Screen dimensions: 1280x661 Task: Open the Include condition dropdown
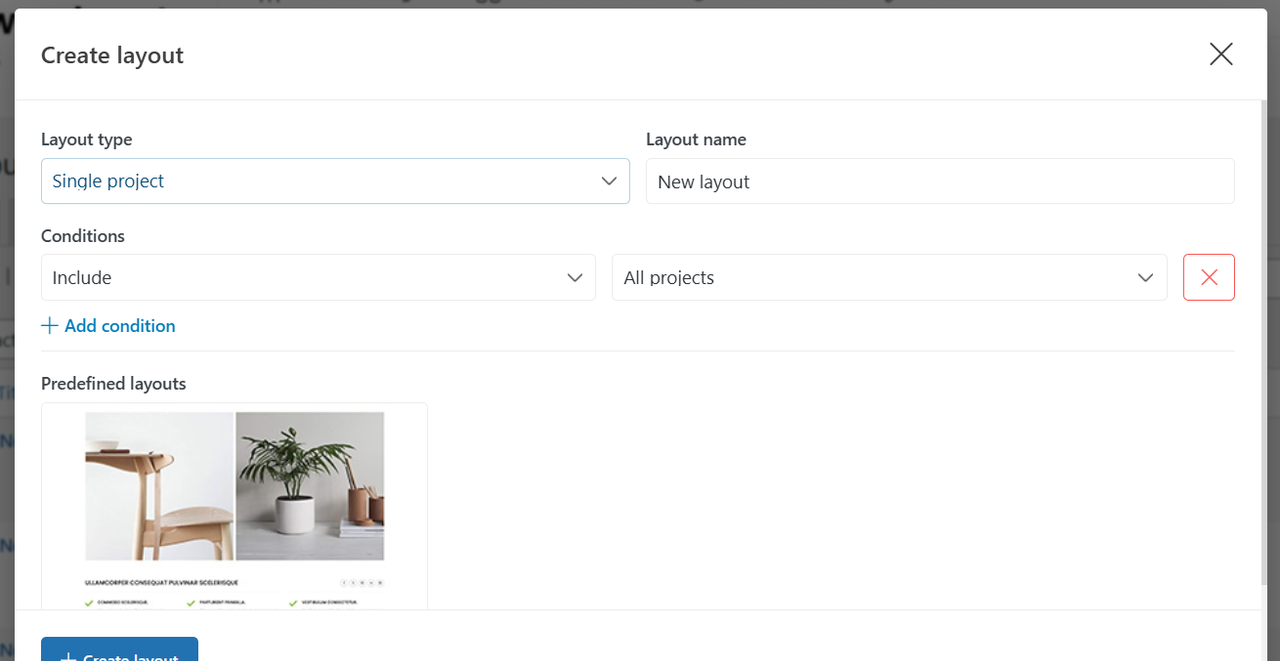[318, 277]
